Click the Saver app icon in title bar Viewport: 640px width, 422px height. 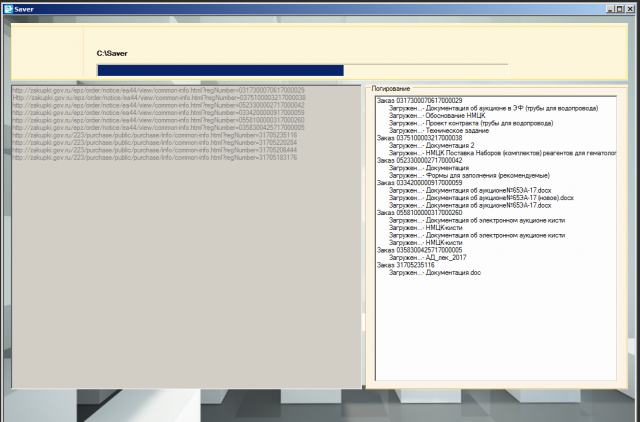[8, 9]
